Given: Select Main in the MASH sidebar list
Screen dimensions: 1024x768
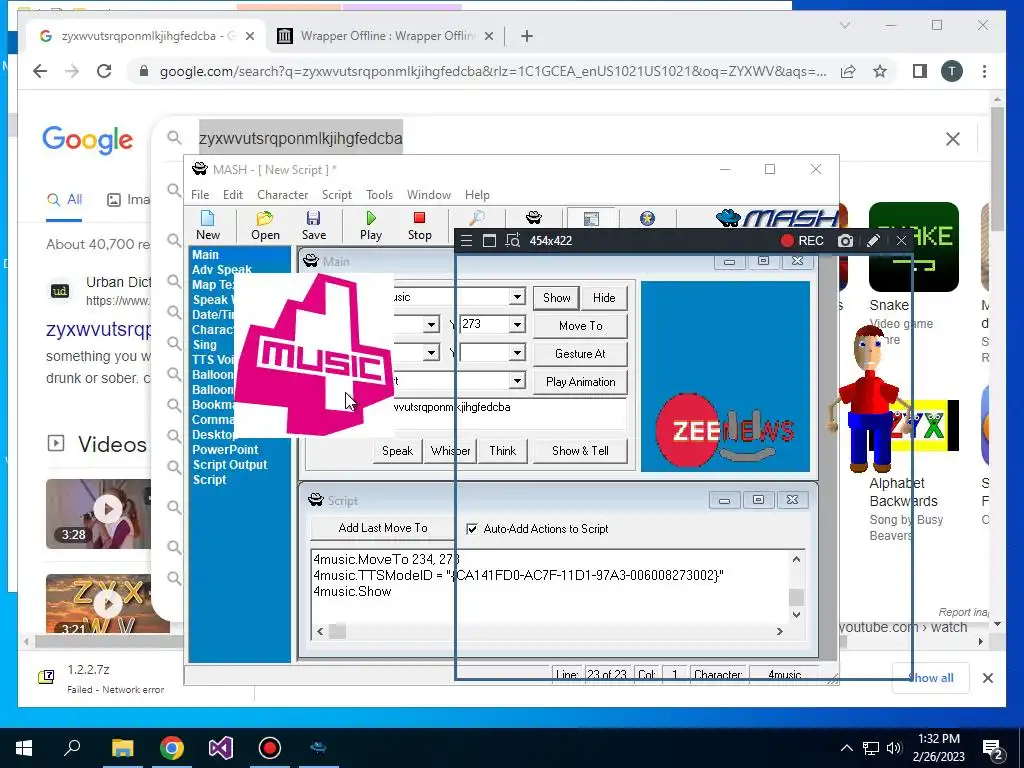Looking at the screenshot, I should point(205,255).
